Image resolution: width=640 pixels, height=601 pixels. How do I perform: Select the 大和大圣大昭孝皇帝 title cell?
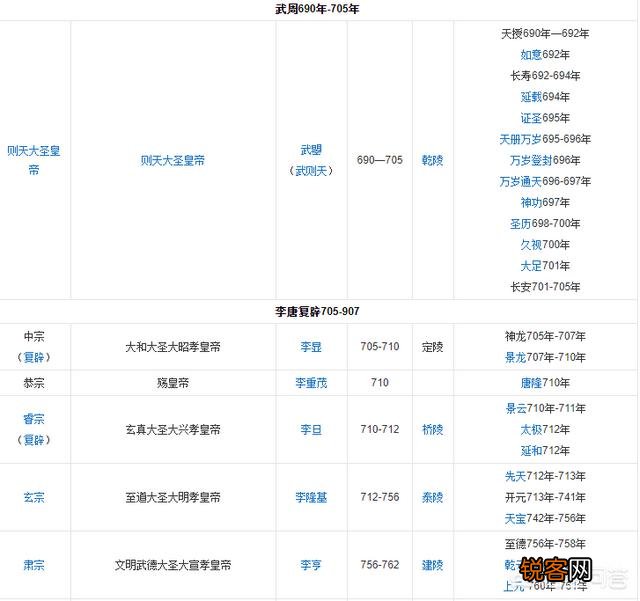(x=173, y=347)
